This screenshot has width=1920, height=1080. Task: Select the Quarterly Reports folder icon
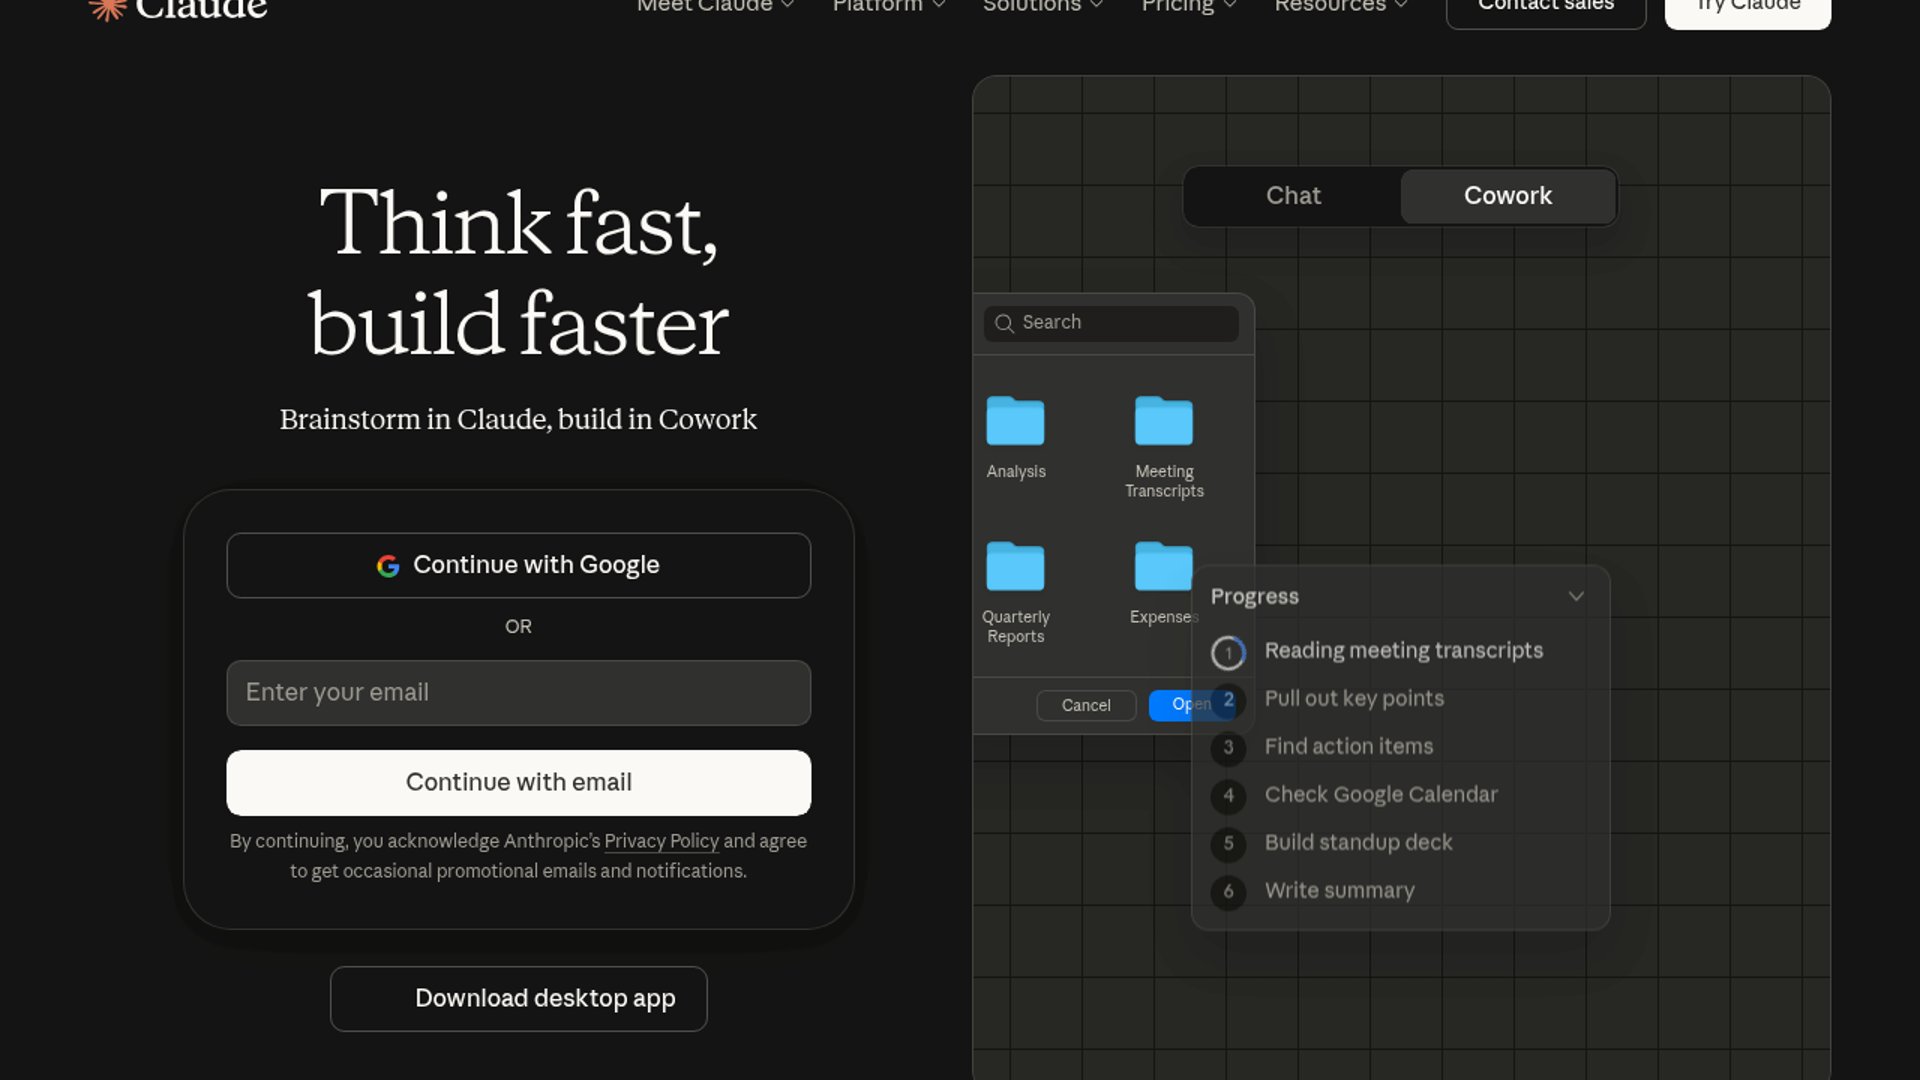(1015, 567)
